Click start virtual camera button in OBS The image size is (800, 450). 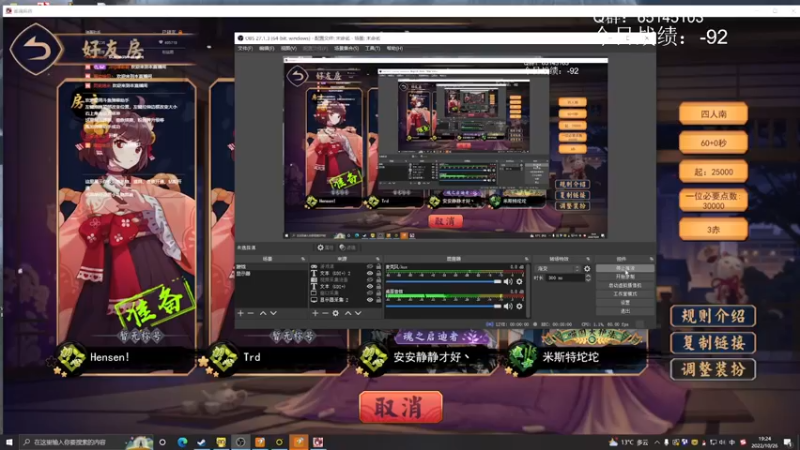pos(625,285)
